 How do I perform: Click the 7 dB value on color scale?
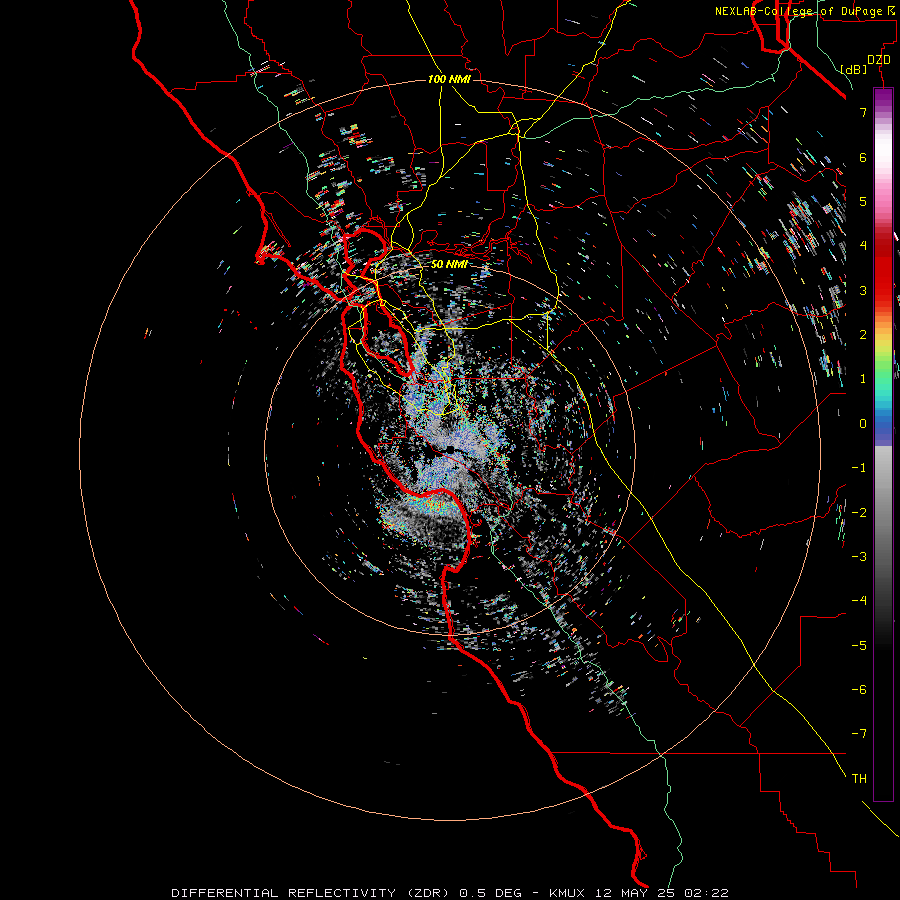863,112
